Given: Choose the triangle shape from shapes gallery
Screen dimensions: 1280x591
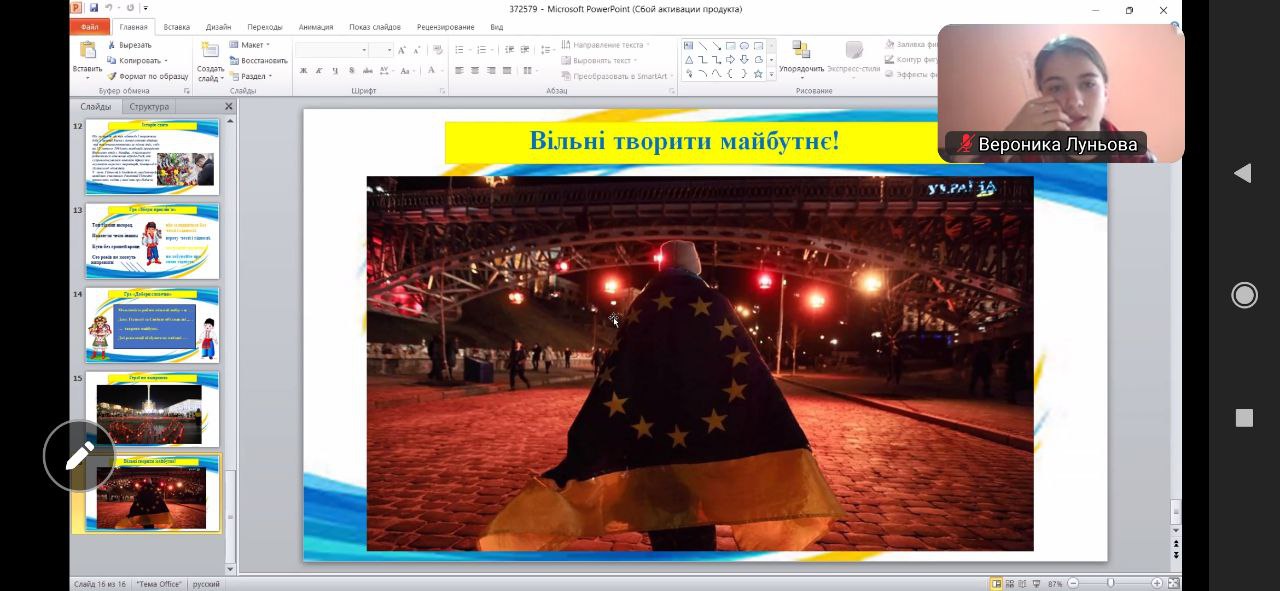Looking at the screenshot, I should pyautogui.click(x=689, y=59).
